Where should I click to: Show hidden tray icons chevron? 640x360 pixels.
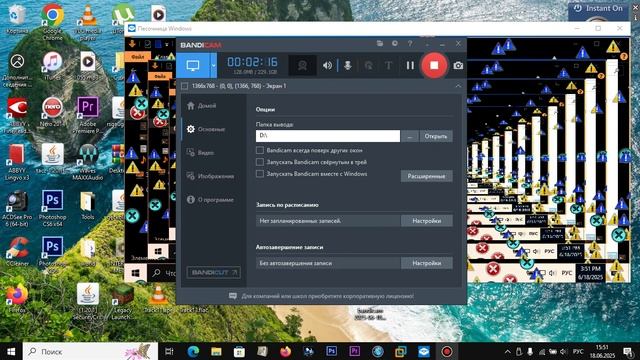pos(507,351)
